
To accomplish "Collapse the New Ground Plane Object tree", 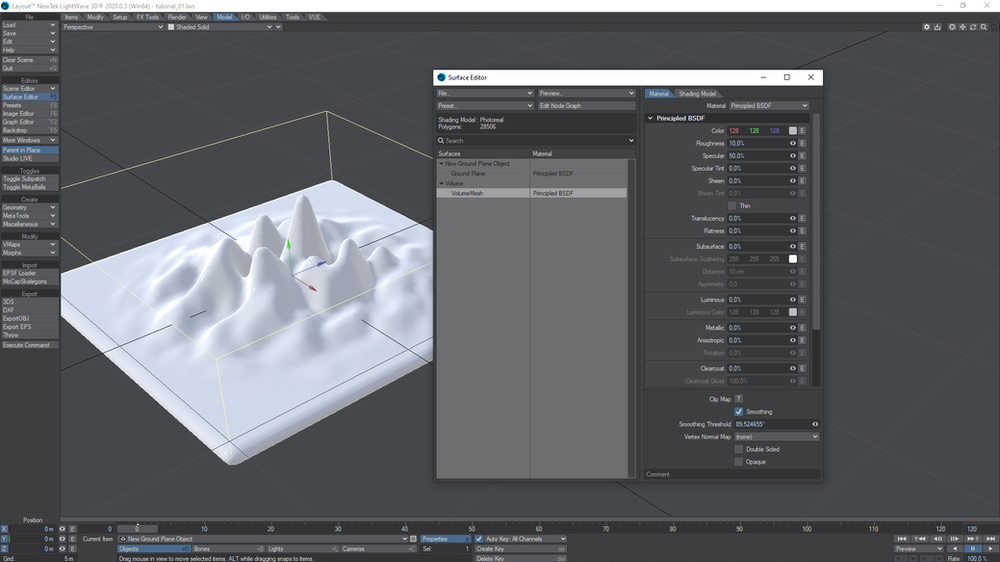I will [x=441, y=164].
